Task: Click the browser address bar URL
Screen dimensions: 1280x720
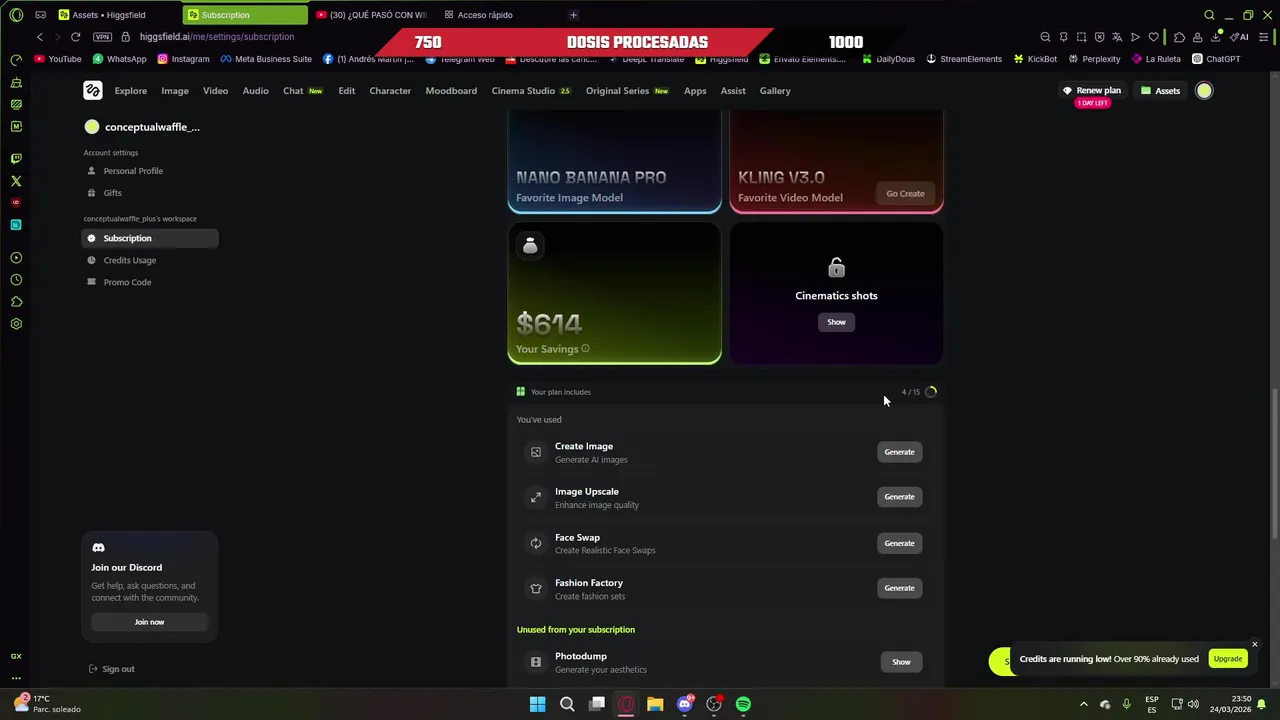Action: tap(217, 37)
